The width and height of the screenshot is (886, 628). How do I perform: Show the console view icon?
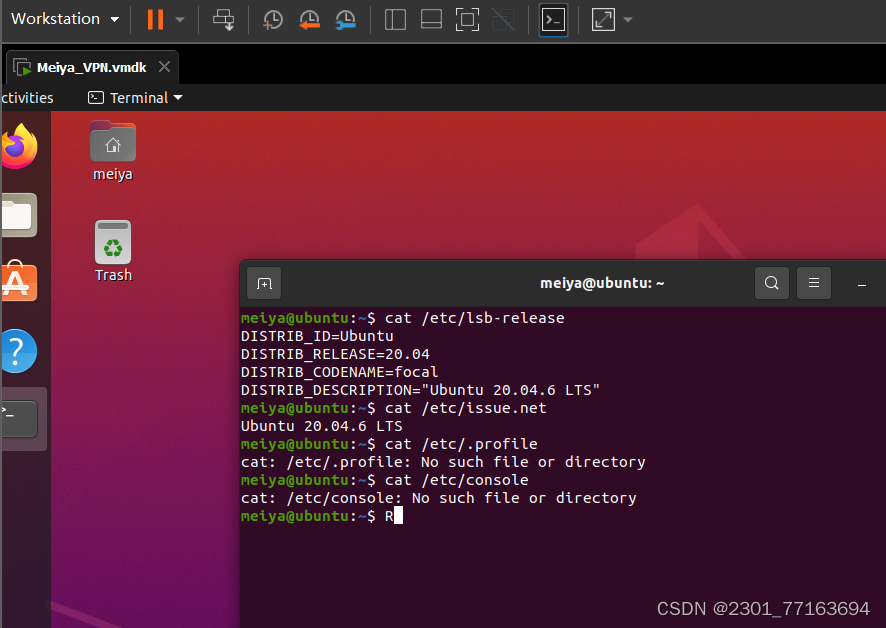pos(553,20)
